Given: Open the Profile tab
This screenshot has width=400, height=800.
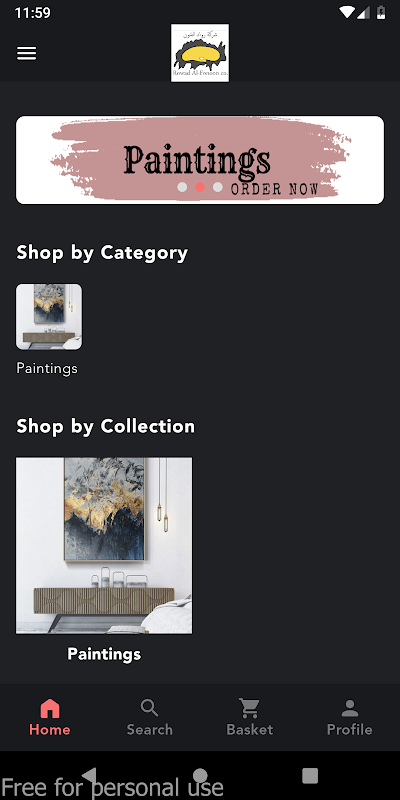Looking at the screenshot, I should point(349,717).
